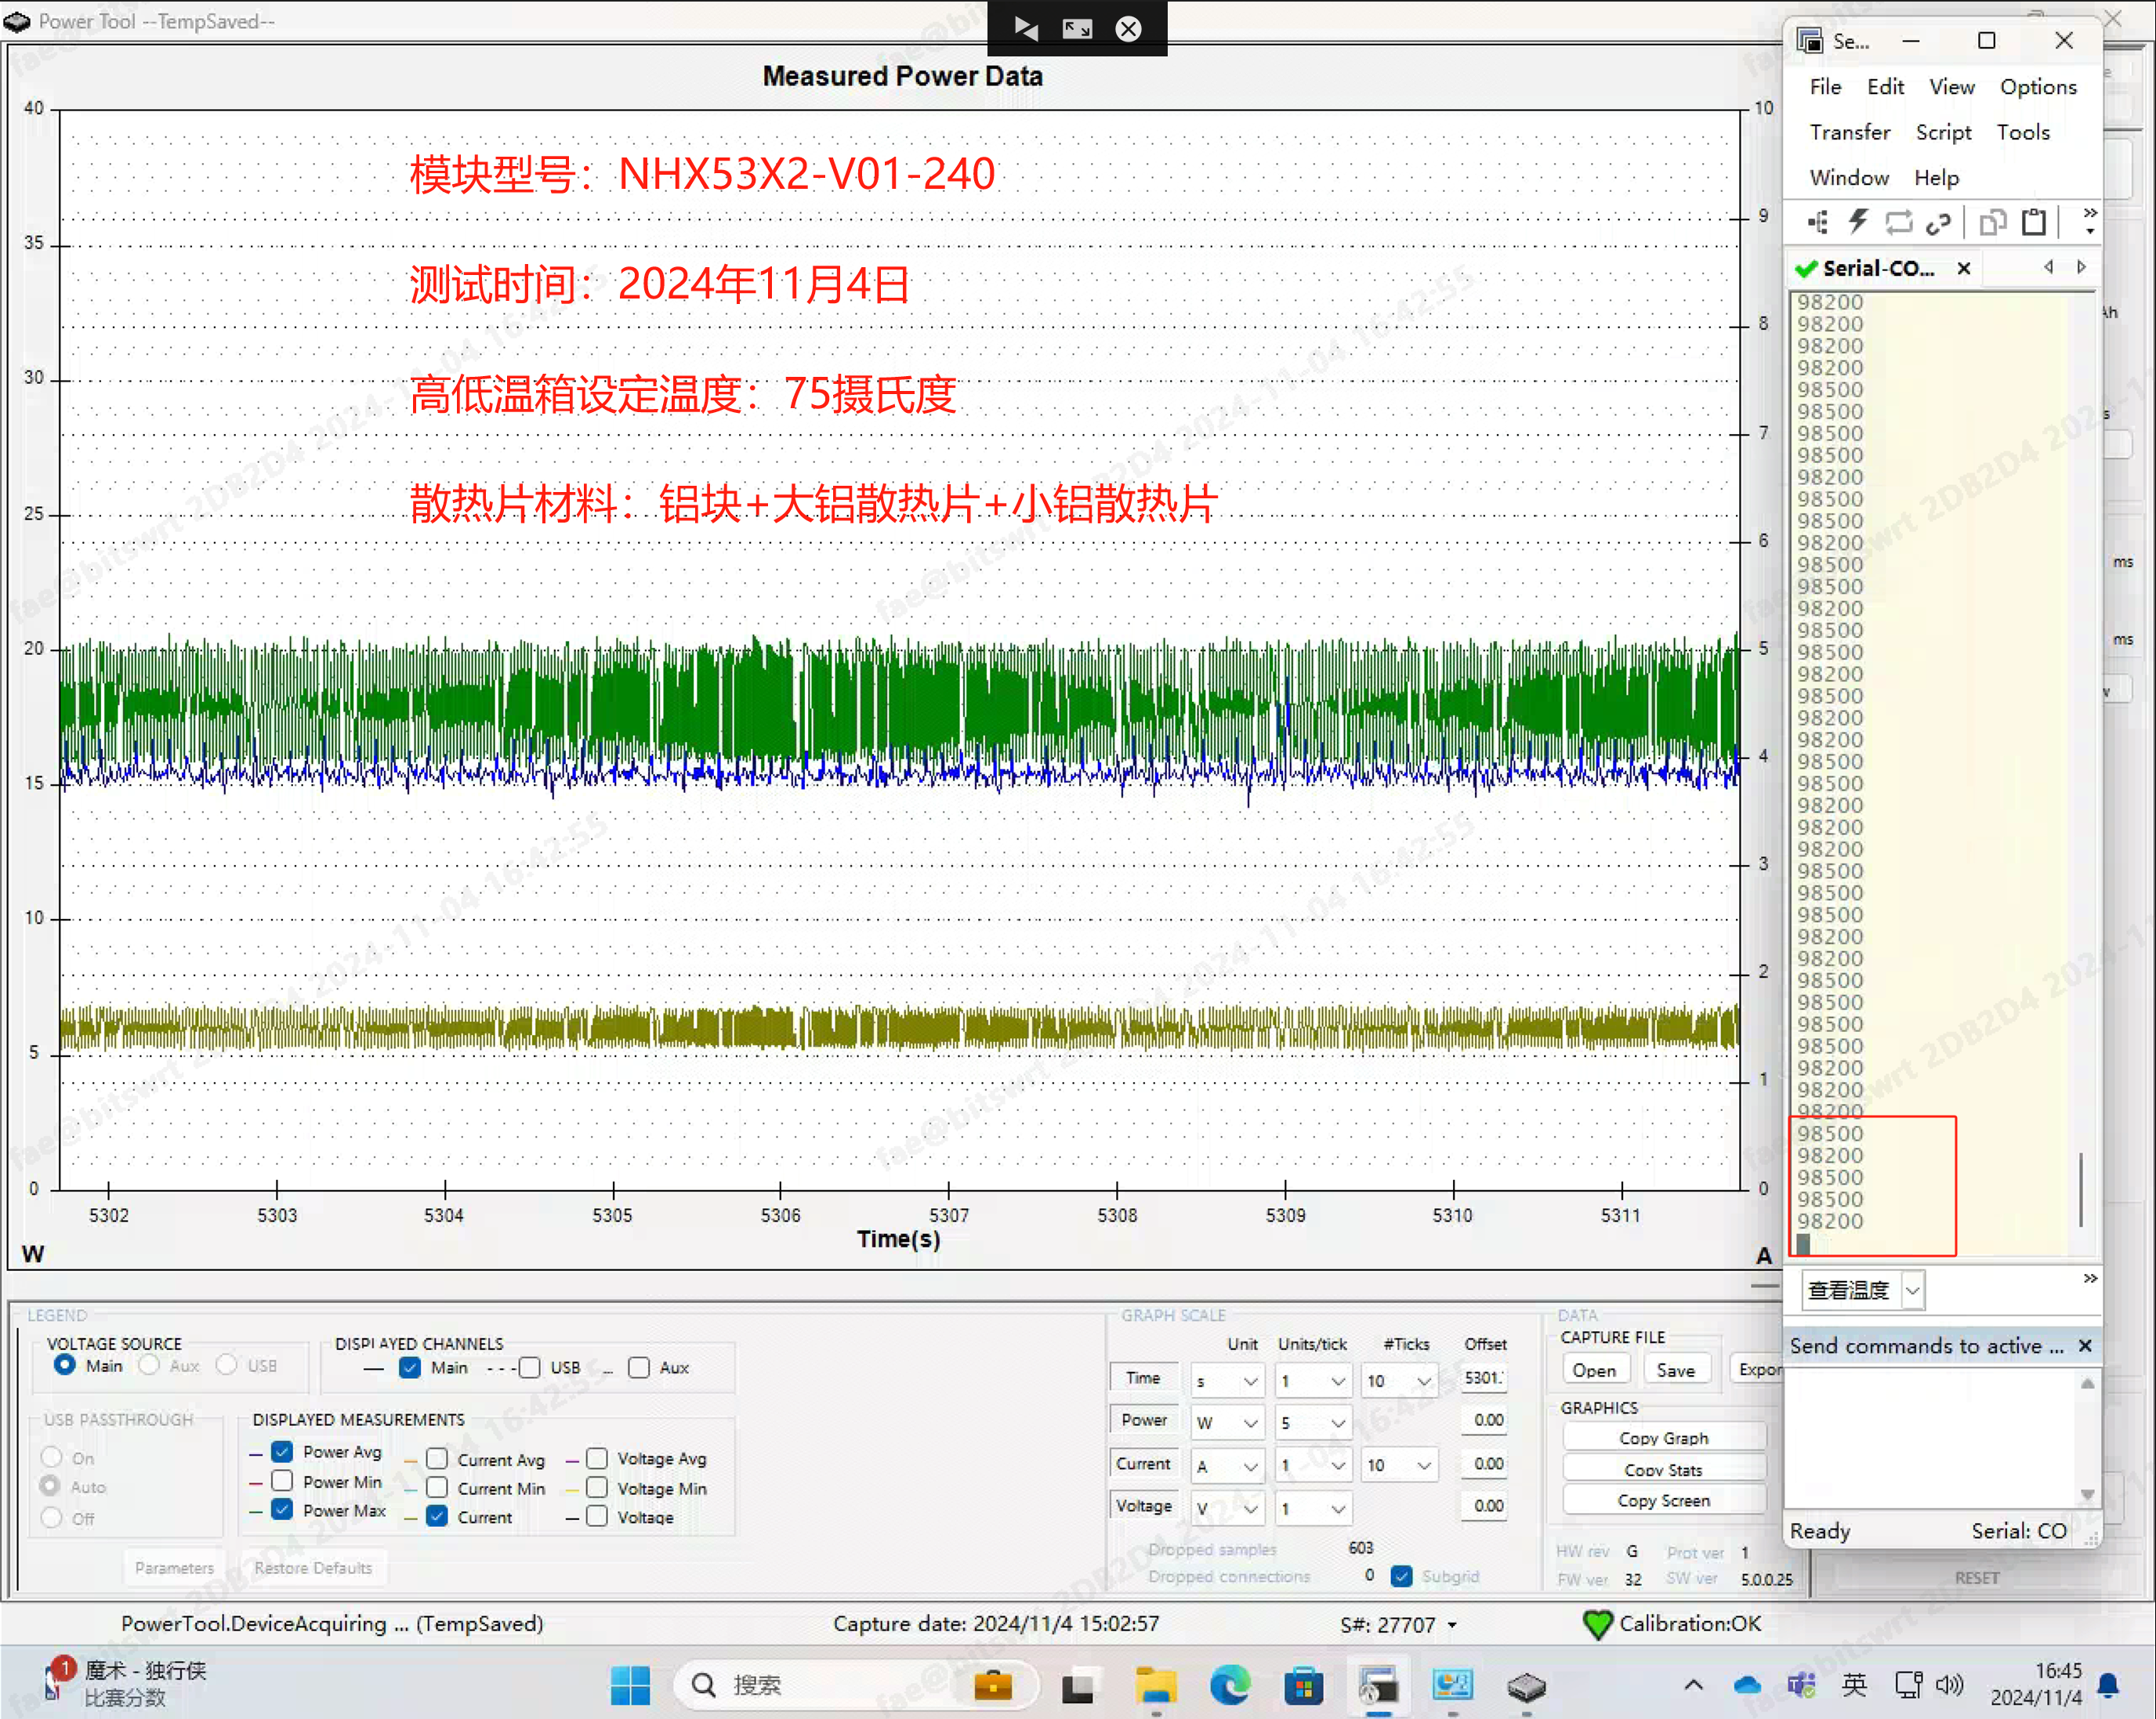
Task: Click the Reconnect arrows toolbar icon
Action: click(1898, 222)
